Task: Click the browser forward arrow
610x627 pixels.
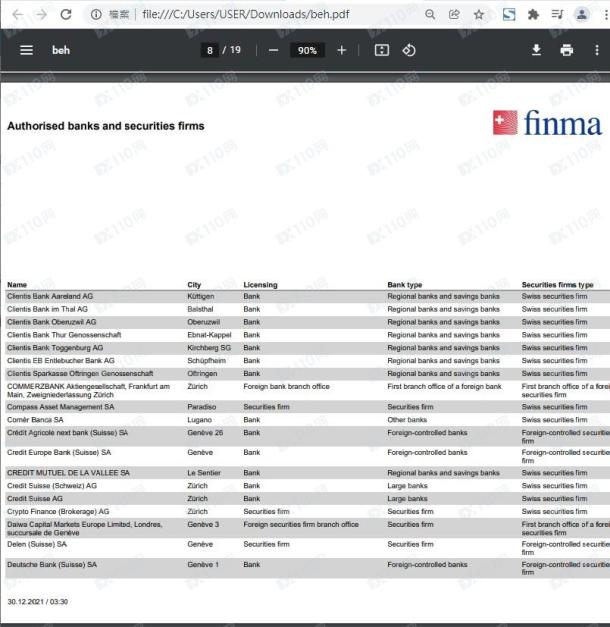Action: tap(41, 15)
